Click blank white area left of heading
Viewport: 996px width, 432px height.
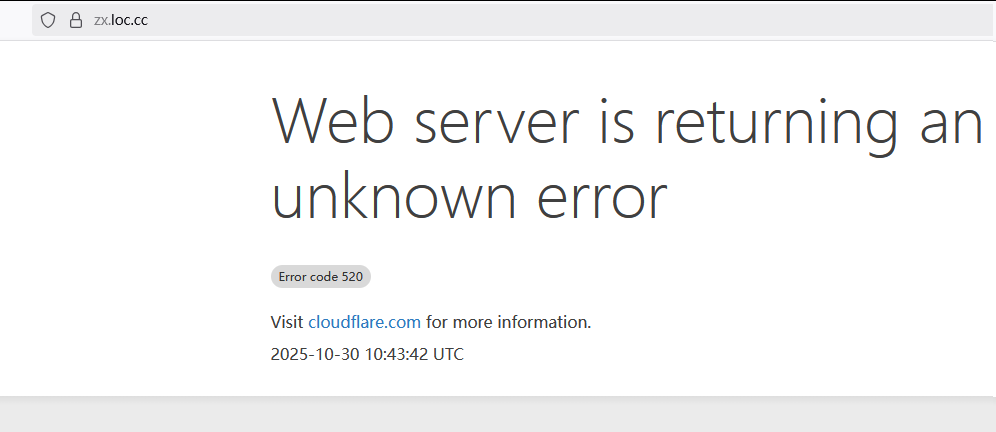[x=130, y=200]
